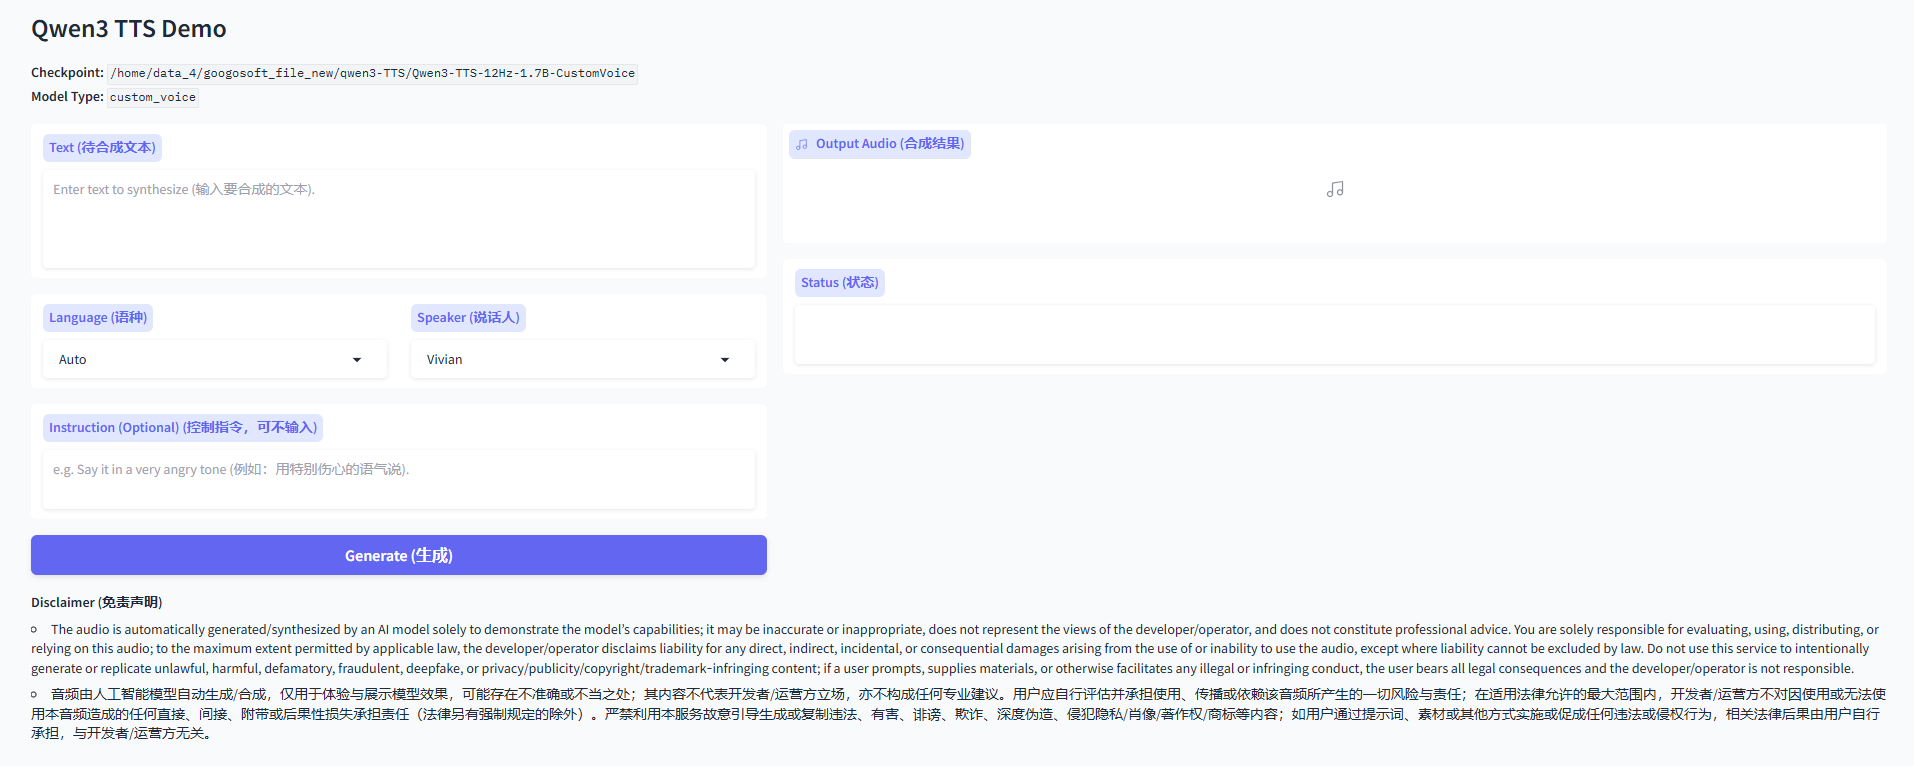
Task: Click the music note icon in the Output Audio label
Action: (x=802, y=144)
